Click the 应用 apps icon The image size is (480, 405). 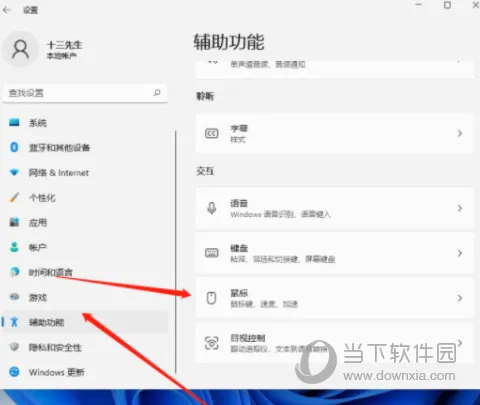point(14,222)
